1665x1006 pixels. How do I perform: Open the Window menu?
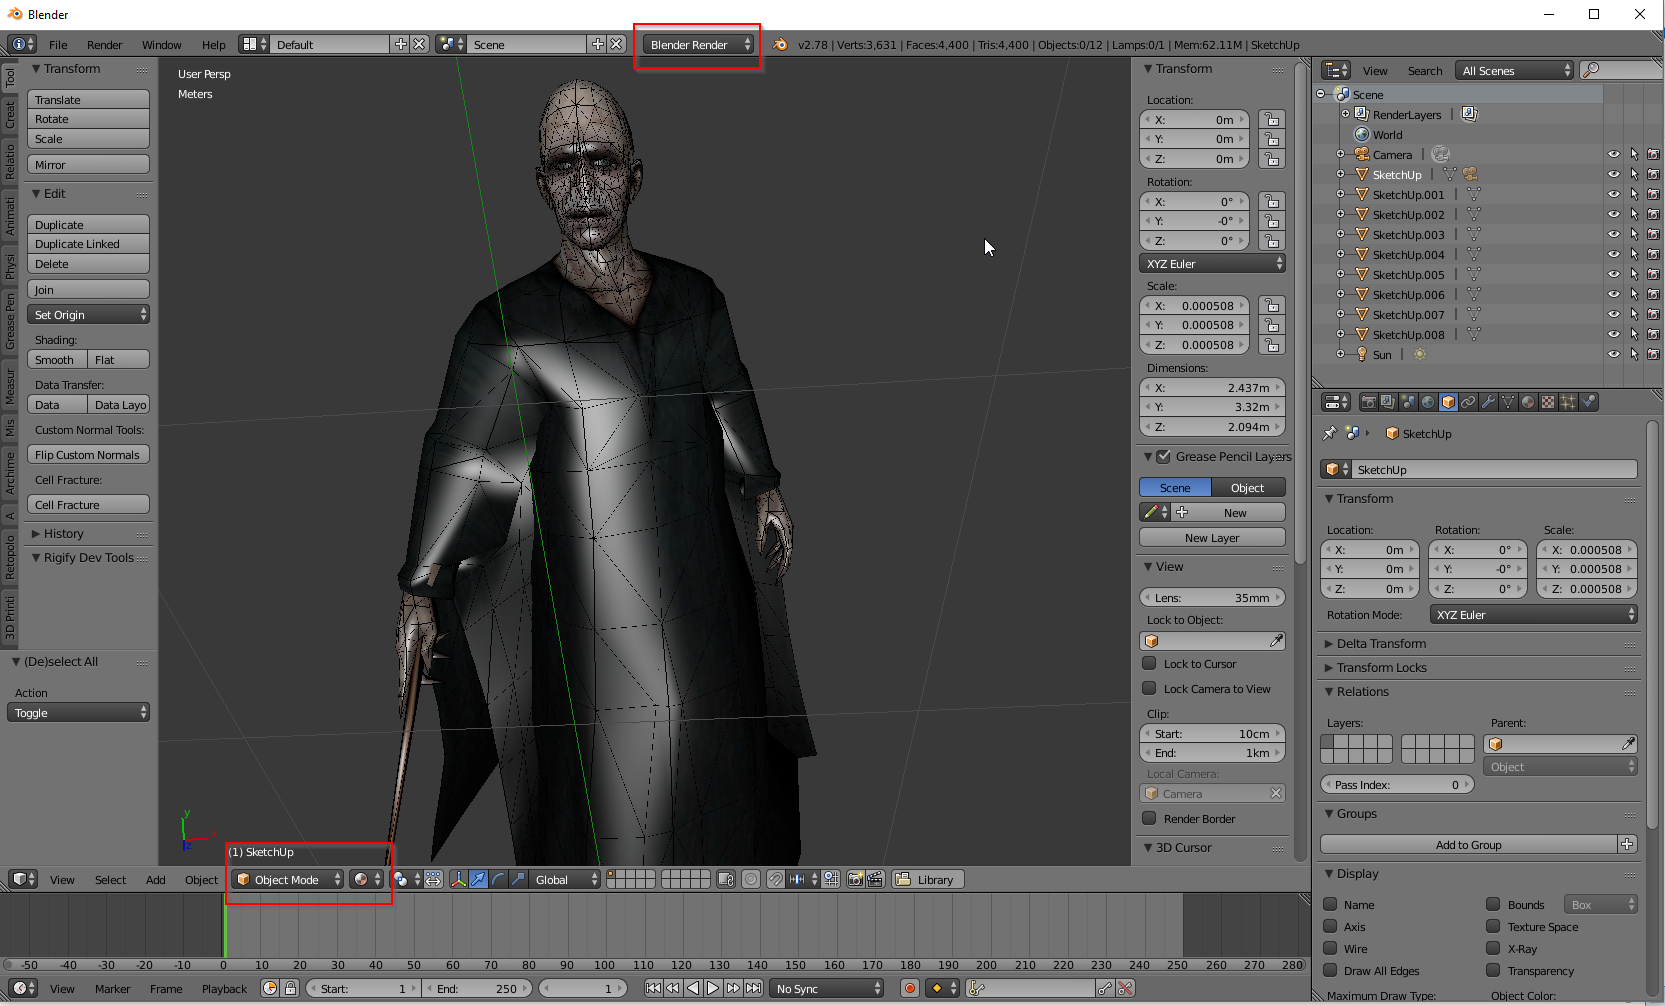click(x=161, y=44)
